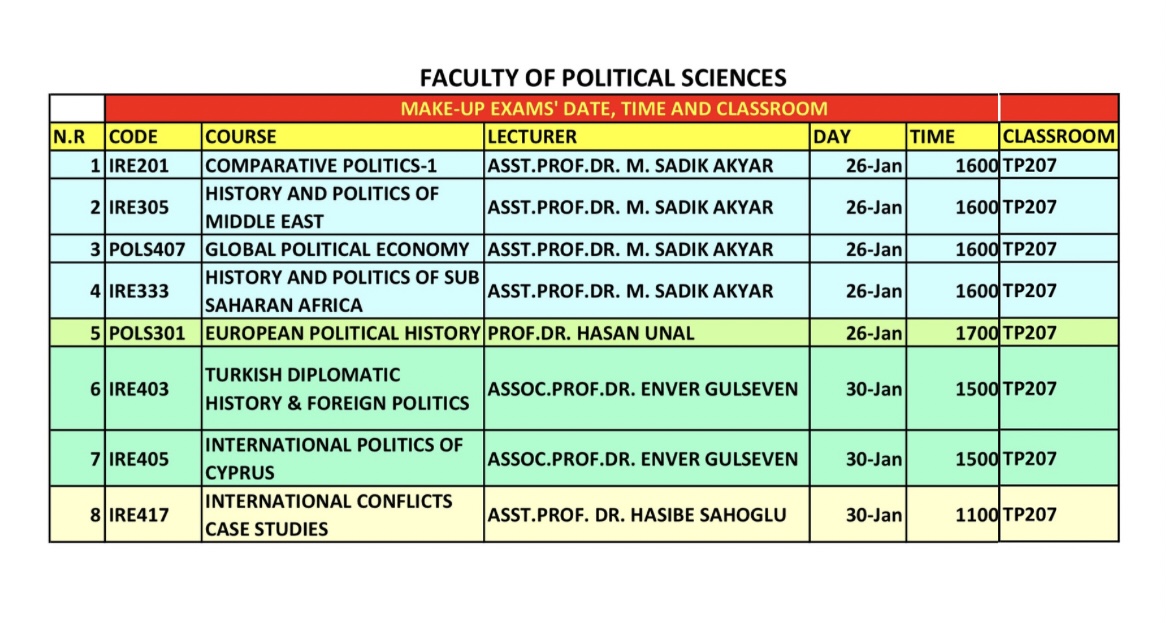The height and width of the screenshot is (623, 1167).
Task: Click GLOBAL POLITICAL ECONOMY course cell
Action: 343,249
